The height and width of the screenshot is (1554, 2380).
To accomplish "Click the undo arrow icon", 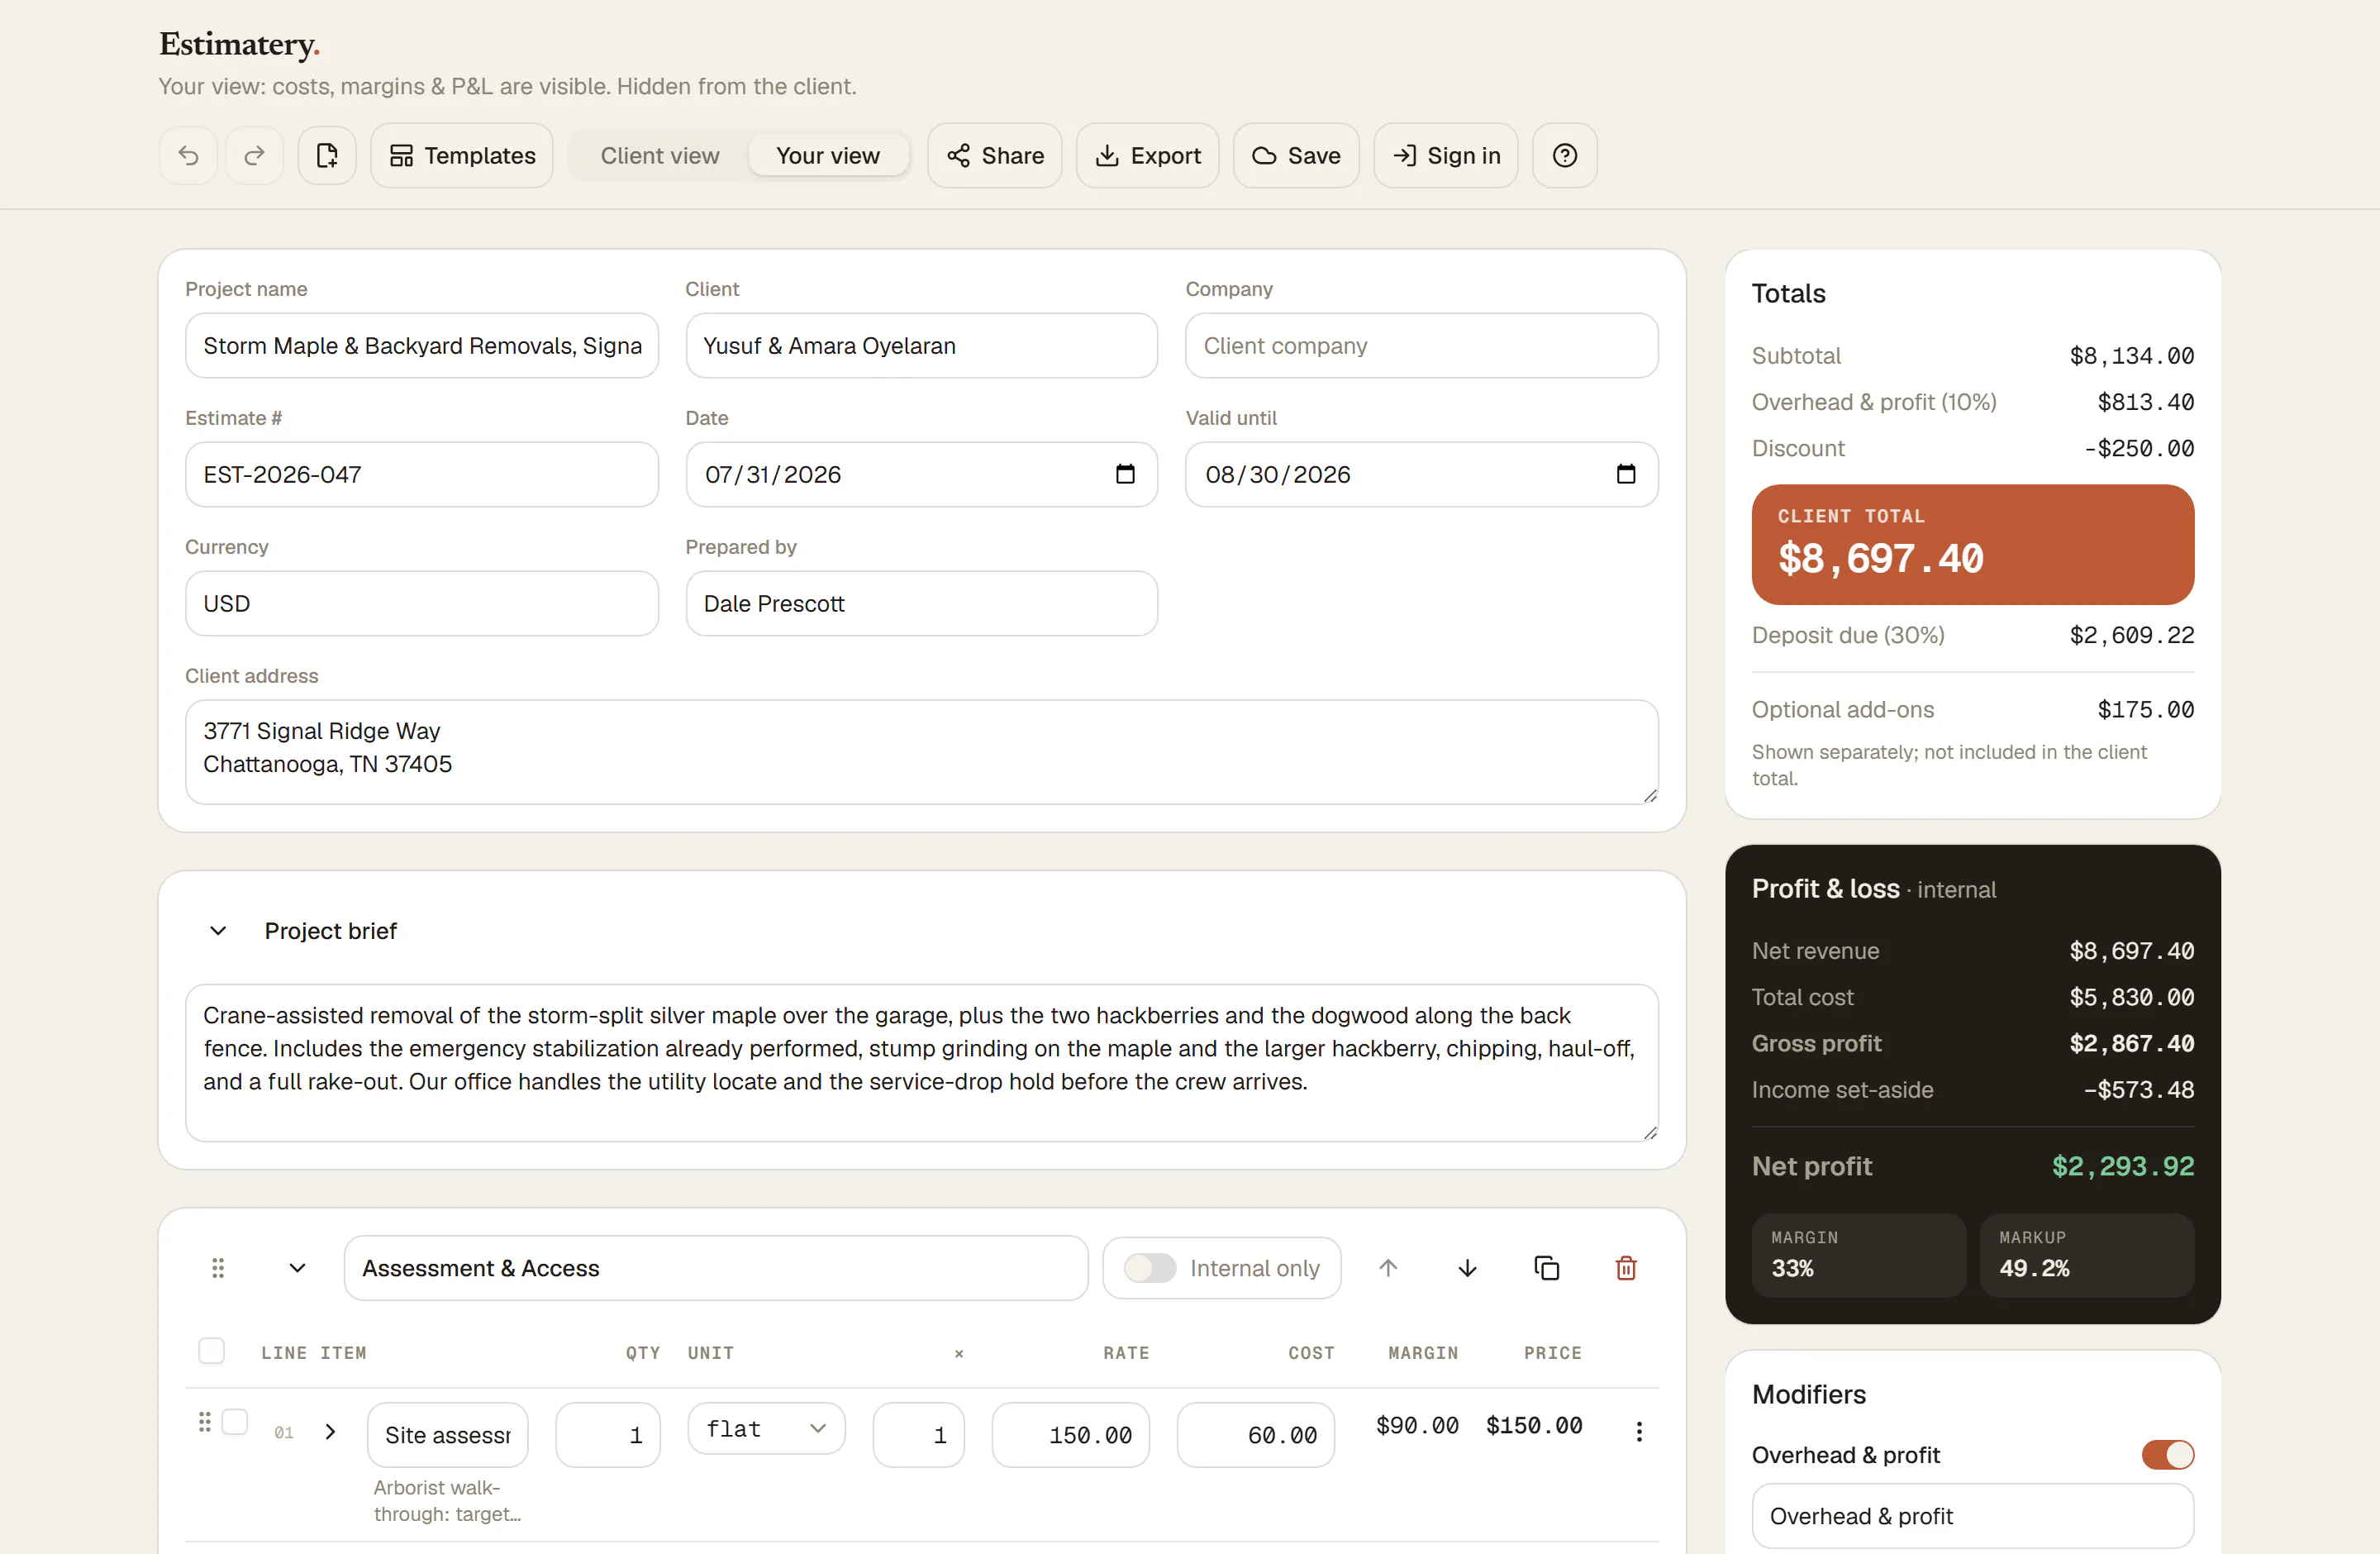I will [188, 156].
